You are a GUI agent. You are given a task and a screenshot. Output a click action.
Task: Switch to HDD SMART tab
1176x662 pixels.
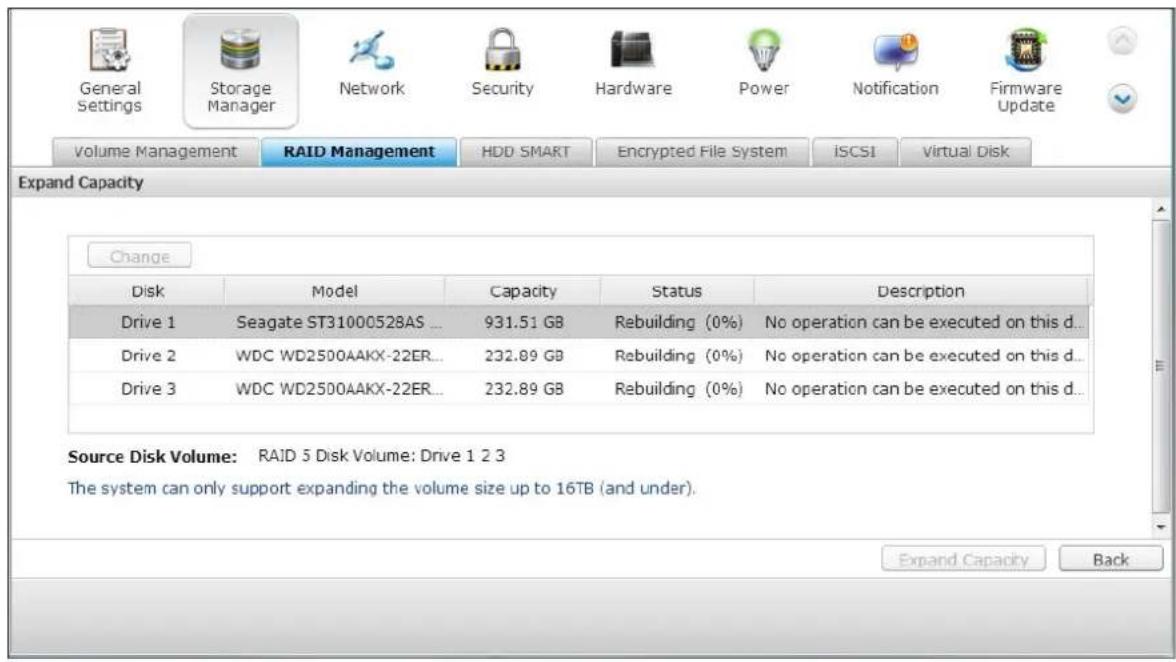(x=526, y=151)
